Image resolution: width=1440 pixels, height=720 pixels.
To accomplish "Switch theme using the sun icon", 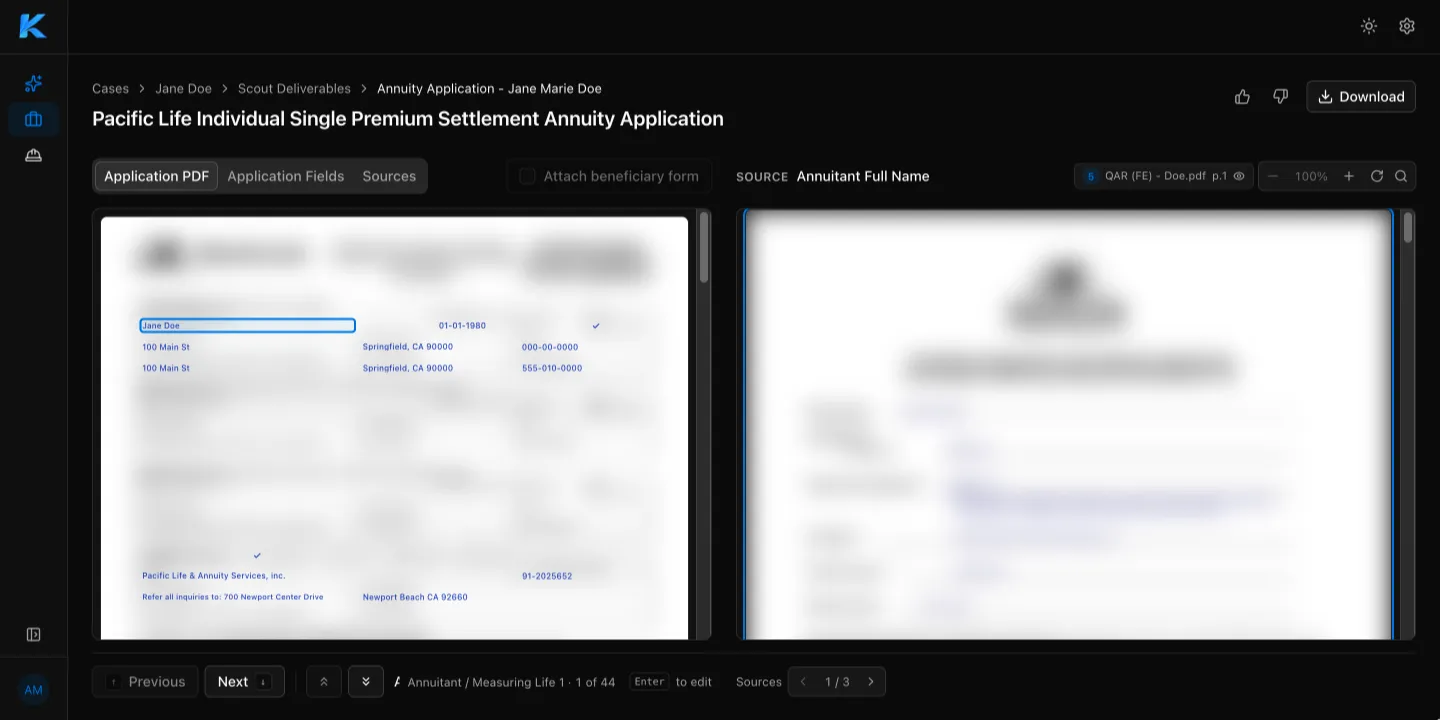I will coord(1369,26).
